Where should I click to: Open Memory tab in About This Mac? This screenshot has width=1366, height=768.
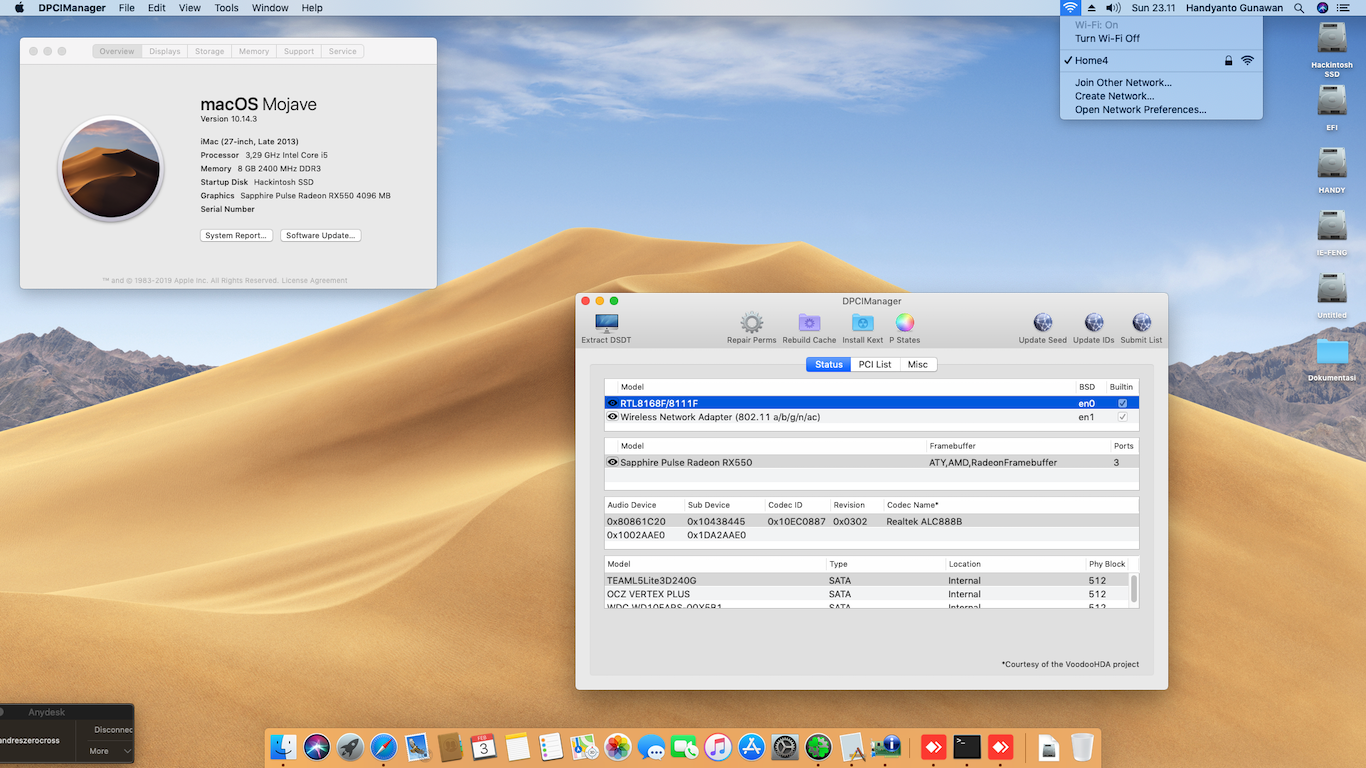(254, 51)
